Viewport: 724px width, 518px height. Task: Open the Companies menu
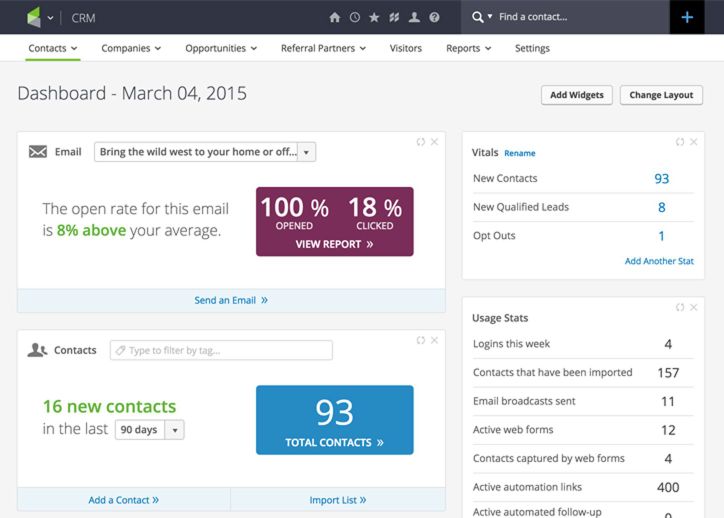(x=131, y=48)
